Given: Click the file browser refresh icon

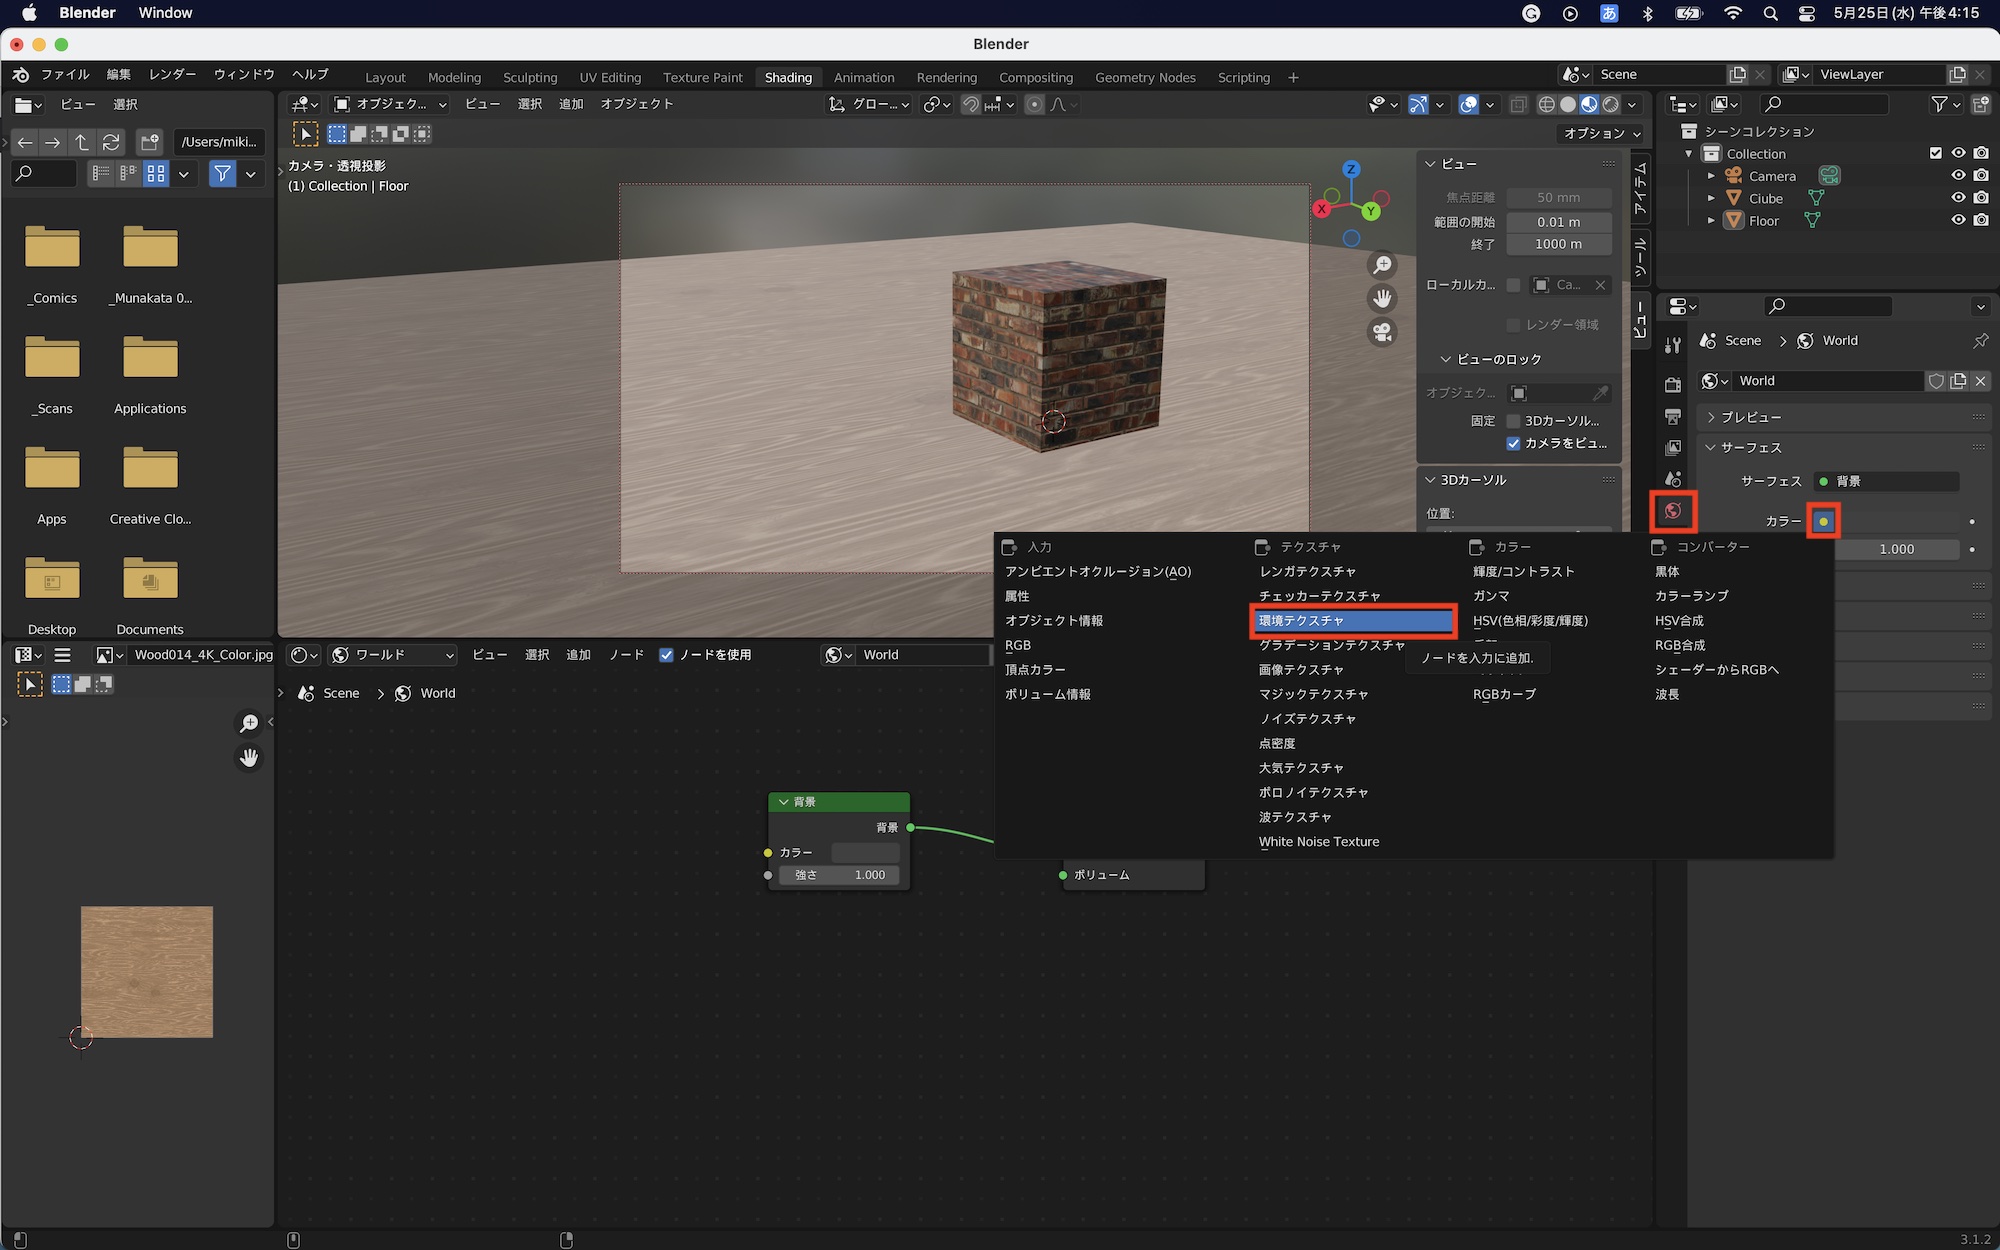Looking at the screenshot, I should click(111, 142).
